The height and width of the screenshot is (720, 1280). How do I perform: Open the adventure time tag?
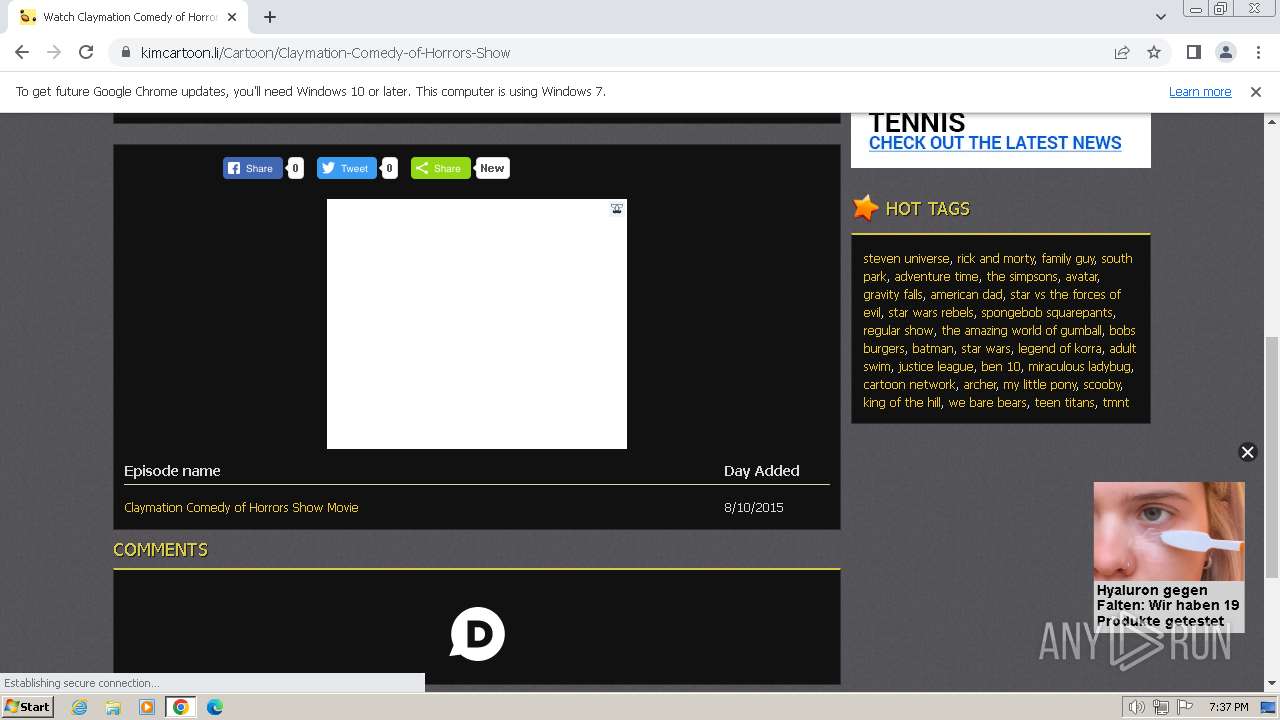[936, 276]
